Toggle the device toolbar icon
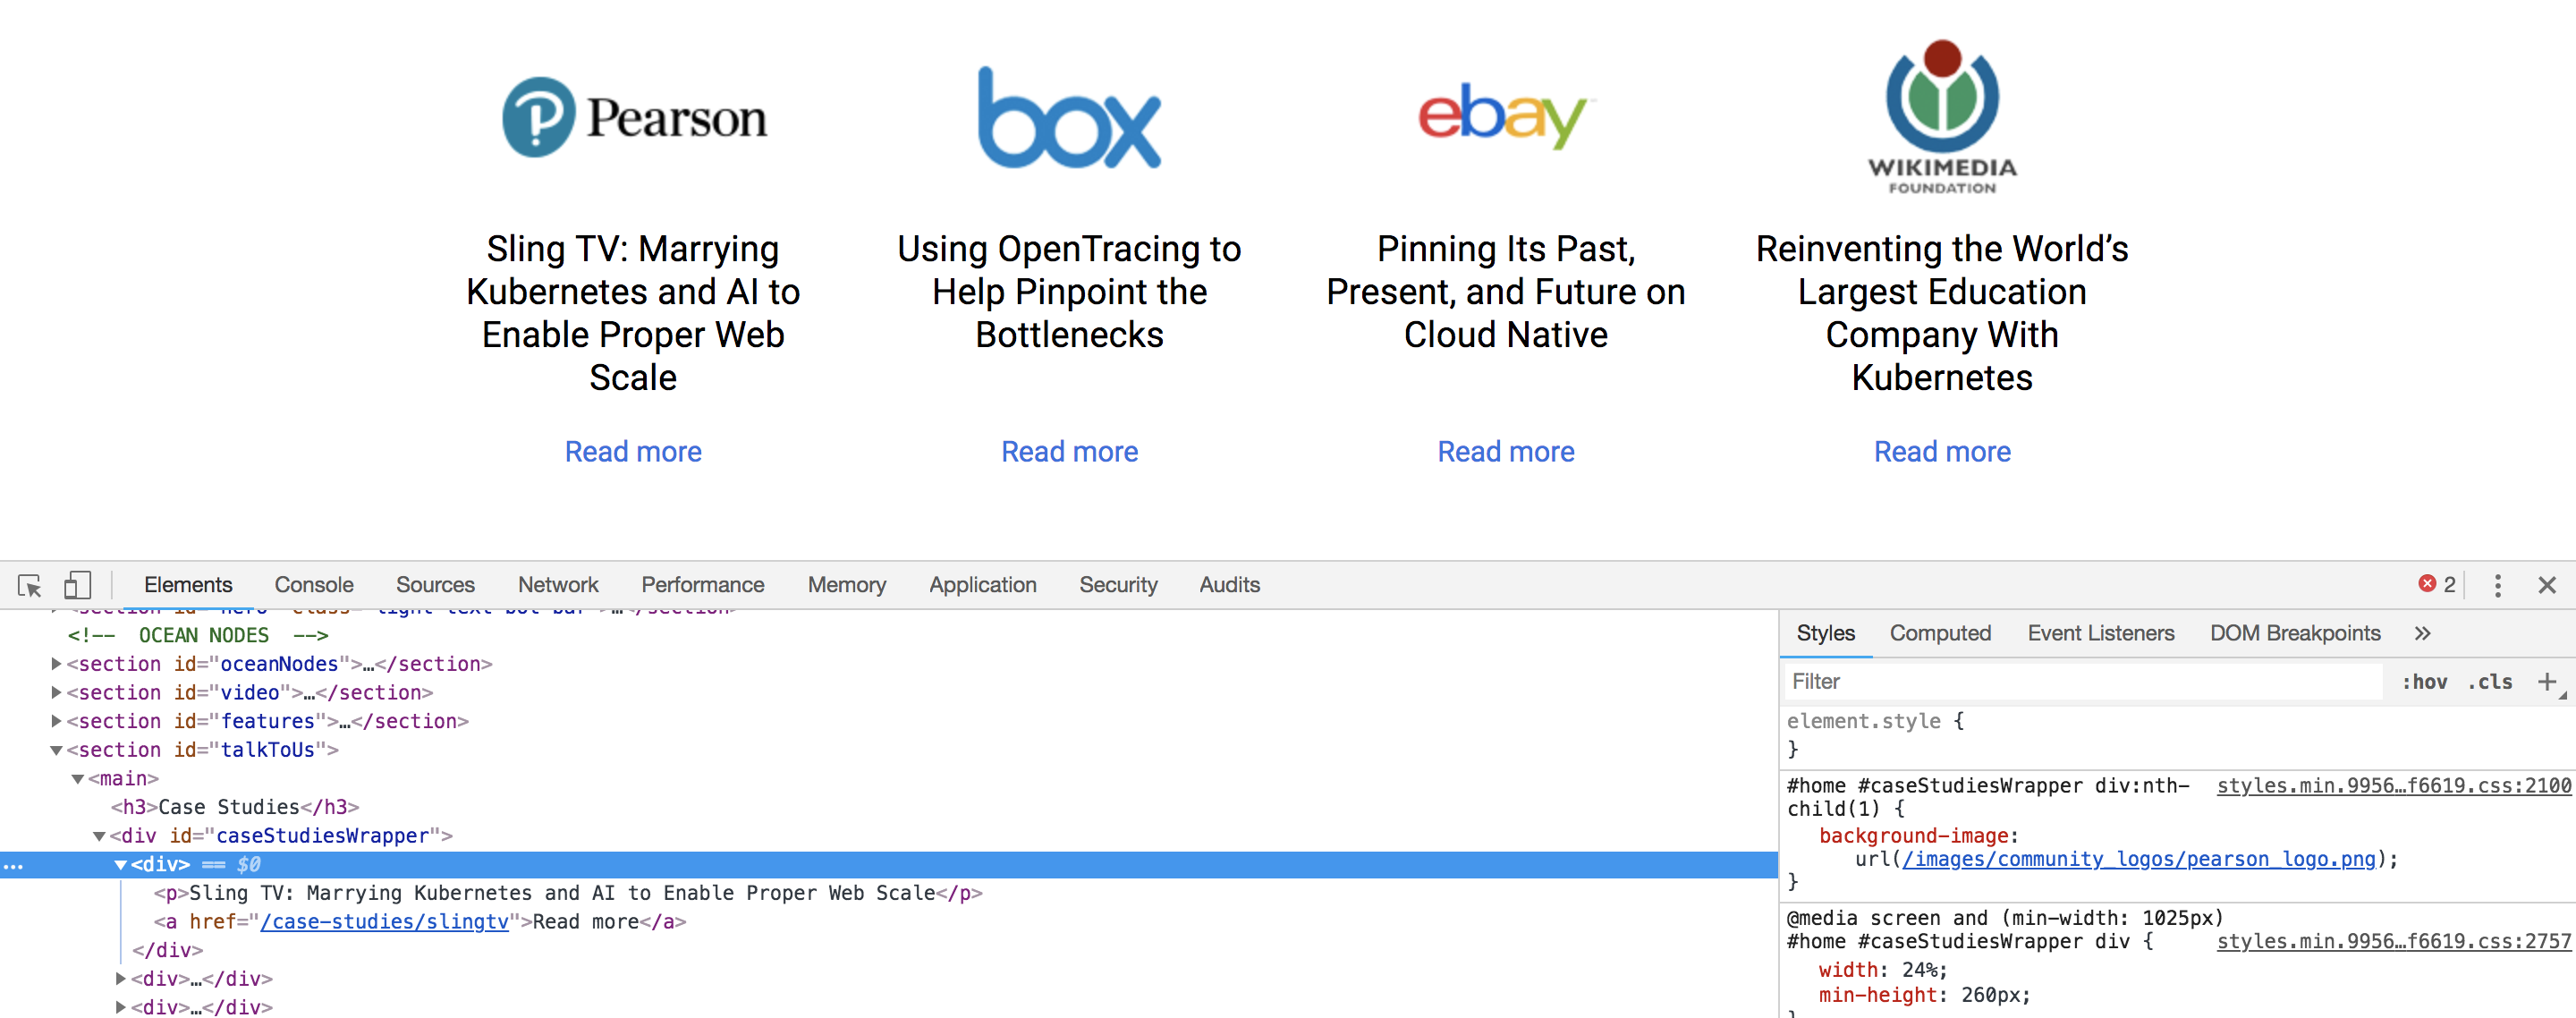Screen dimensions: 2576x1018 [x=77, y=585]
